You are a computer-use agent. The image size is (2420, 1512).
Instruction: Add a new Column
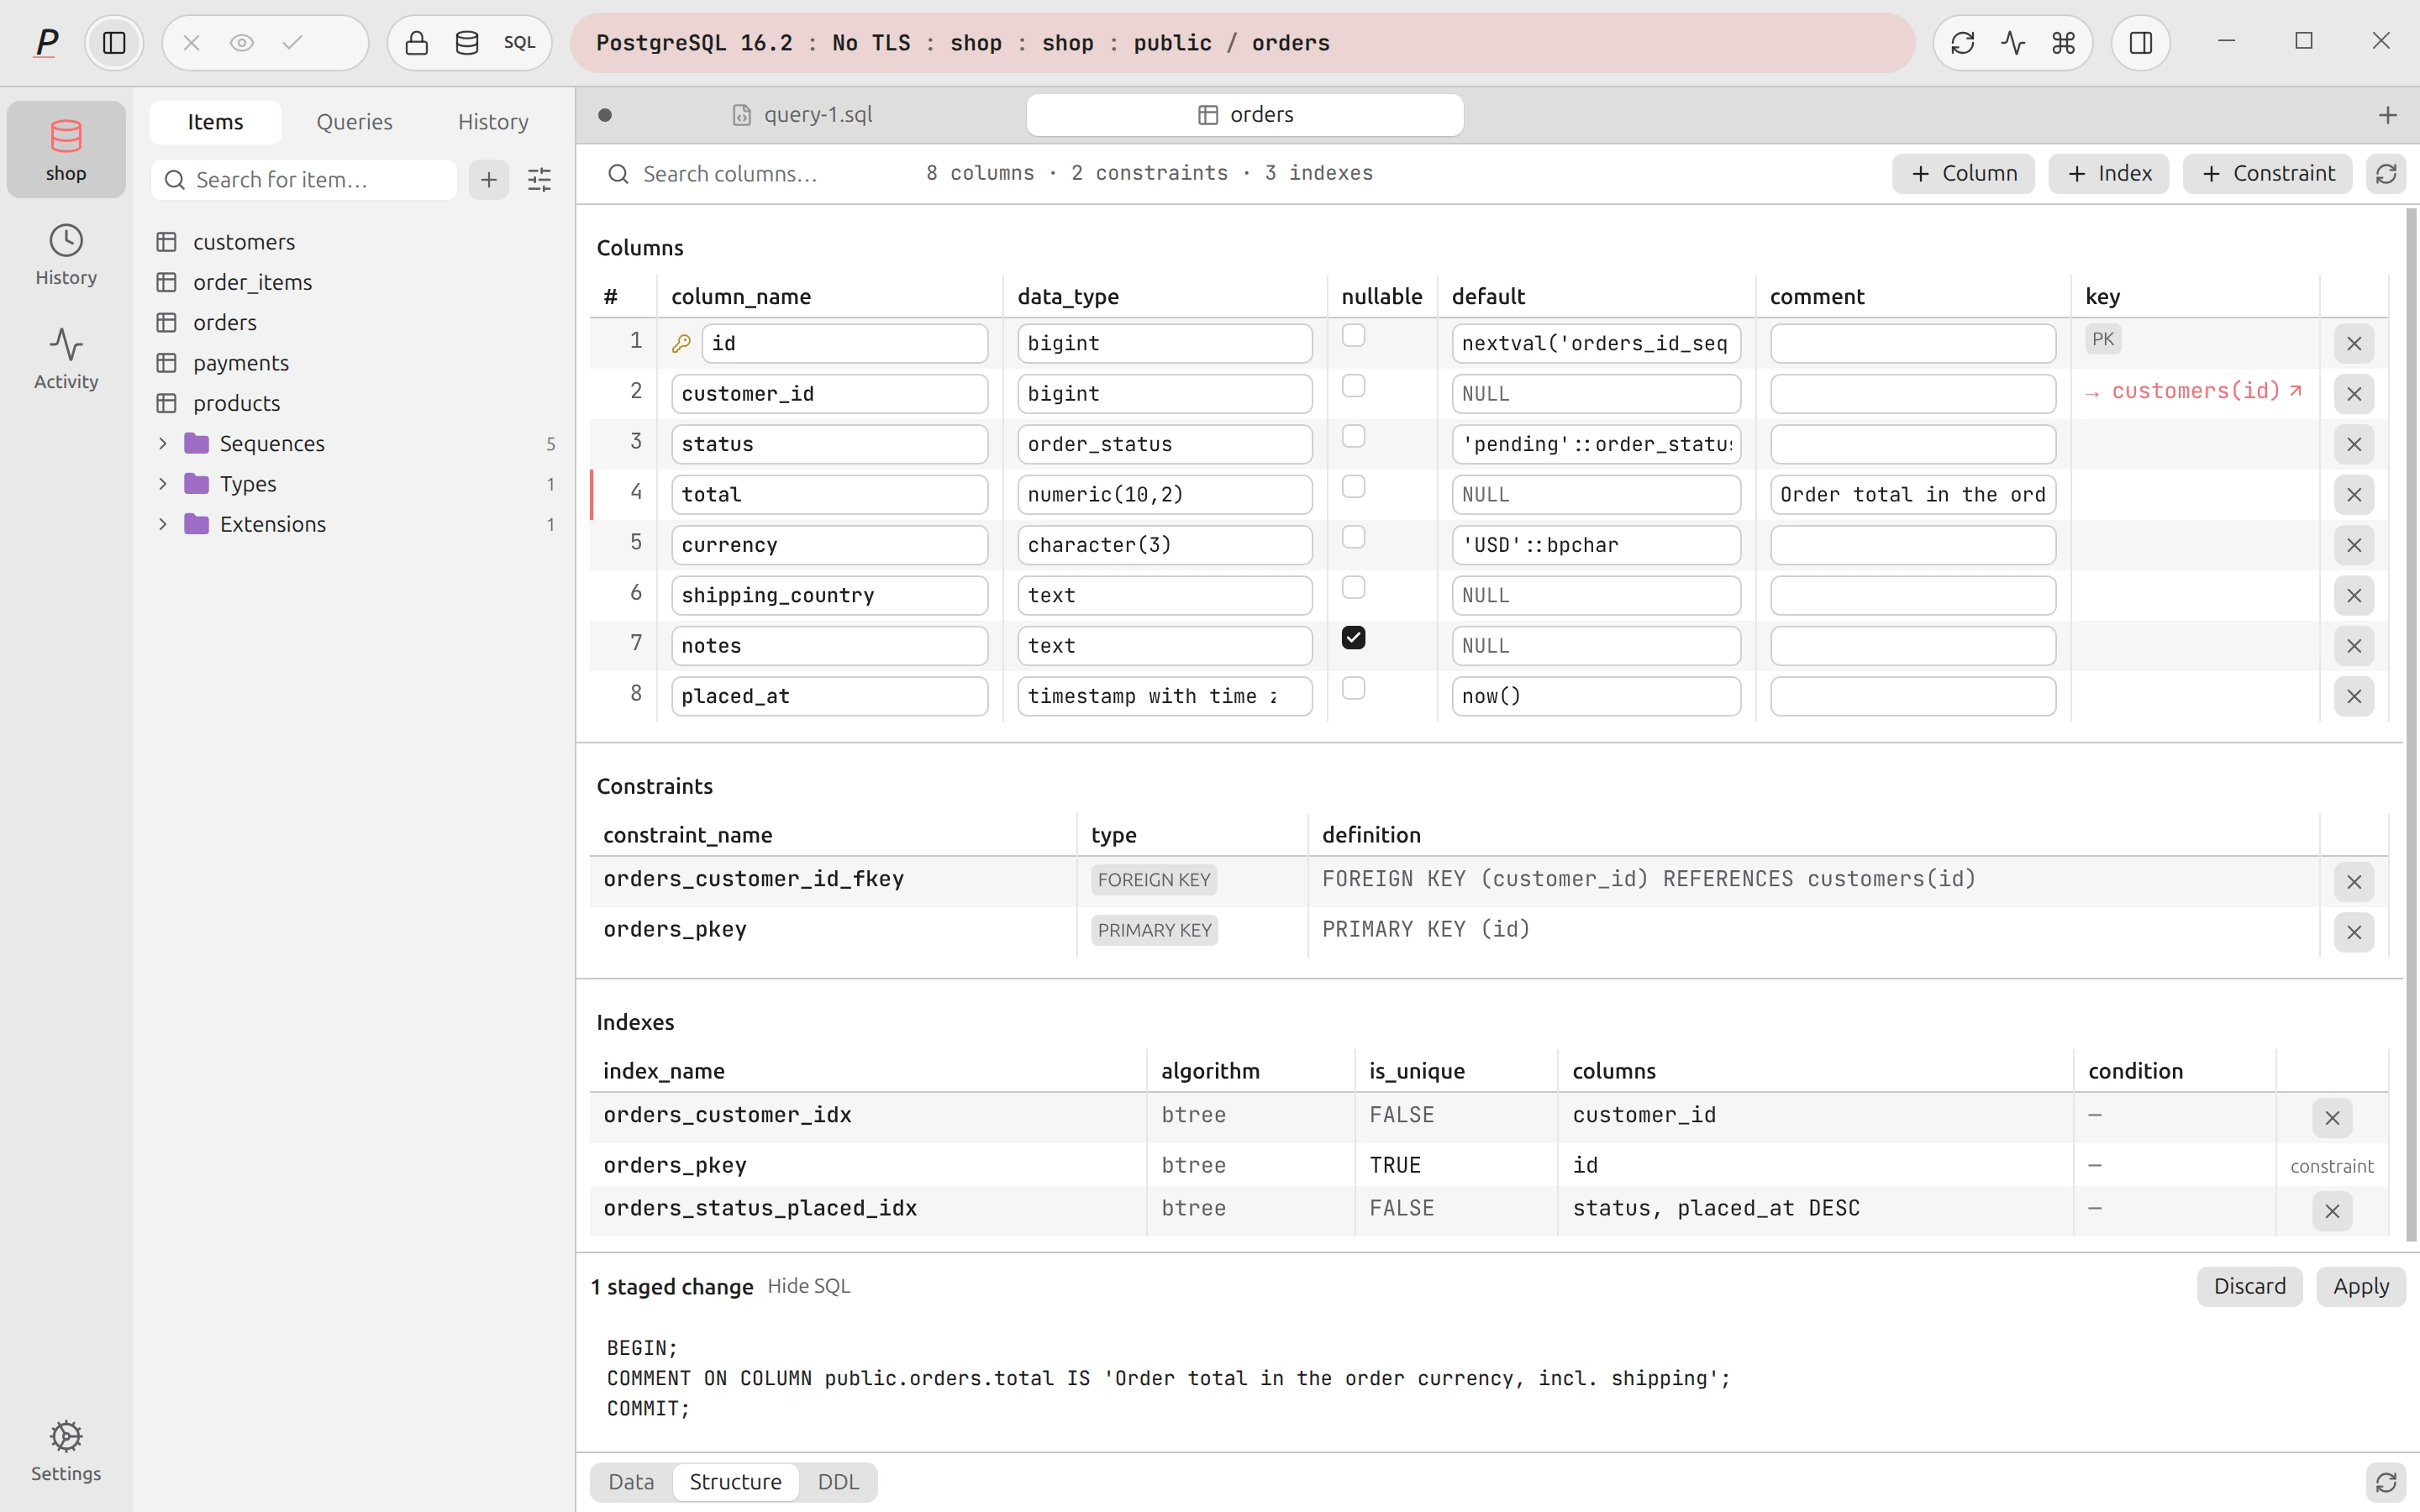pos(1963,174)
